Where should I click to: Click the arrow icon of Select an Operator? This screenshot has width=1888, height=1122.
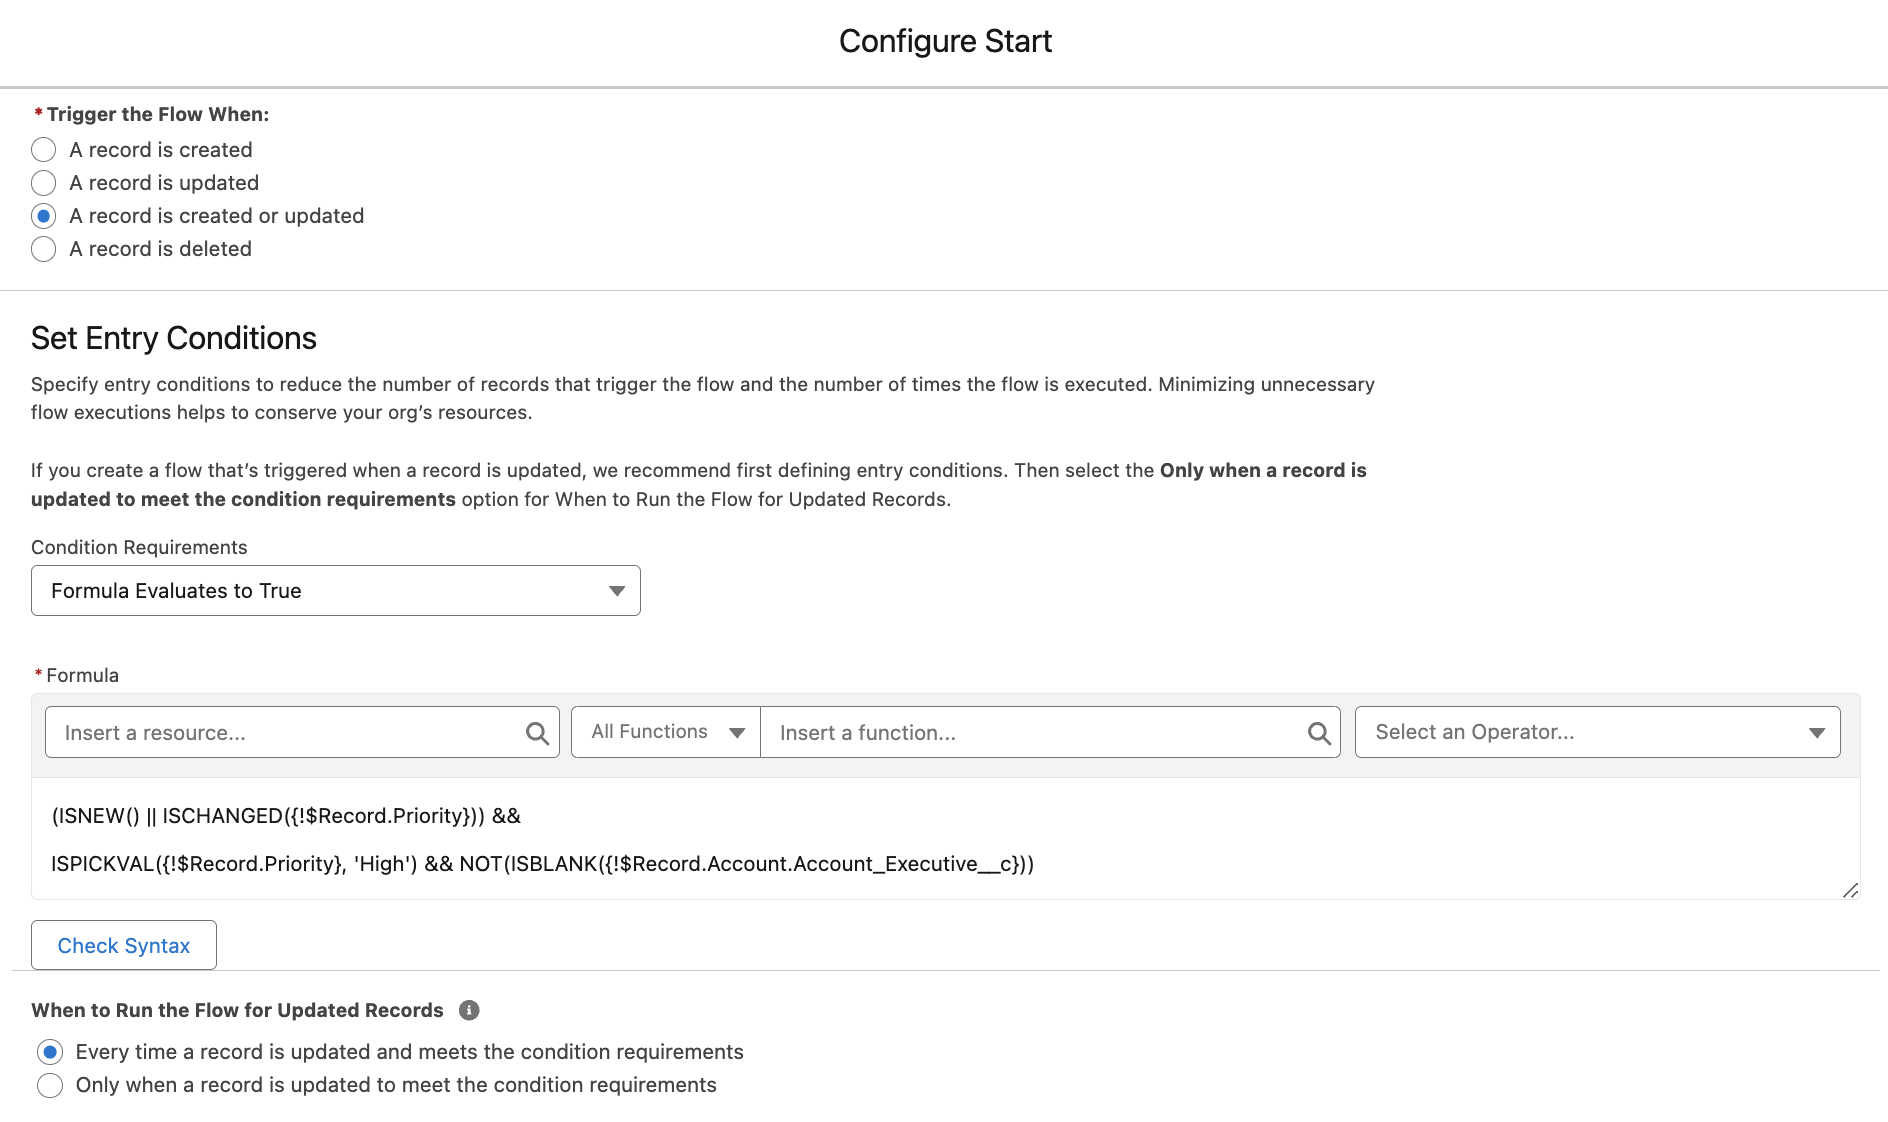click(1817, 733)
